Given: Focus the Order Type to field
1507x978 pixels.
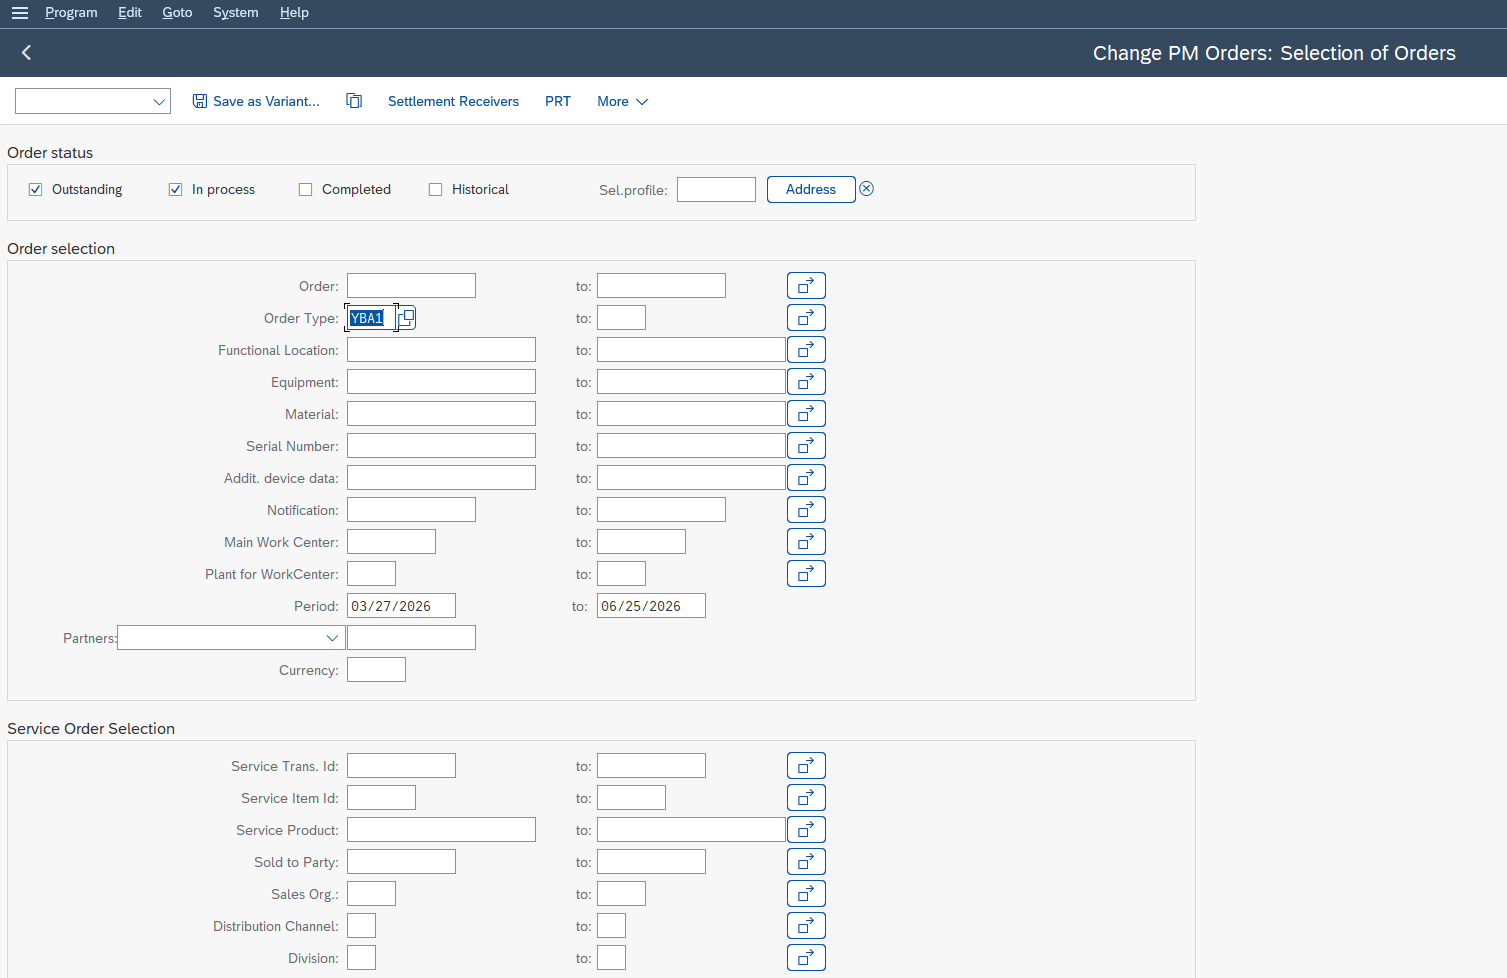Looking at the screenshot, I should click(621, 318).
